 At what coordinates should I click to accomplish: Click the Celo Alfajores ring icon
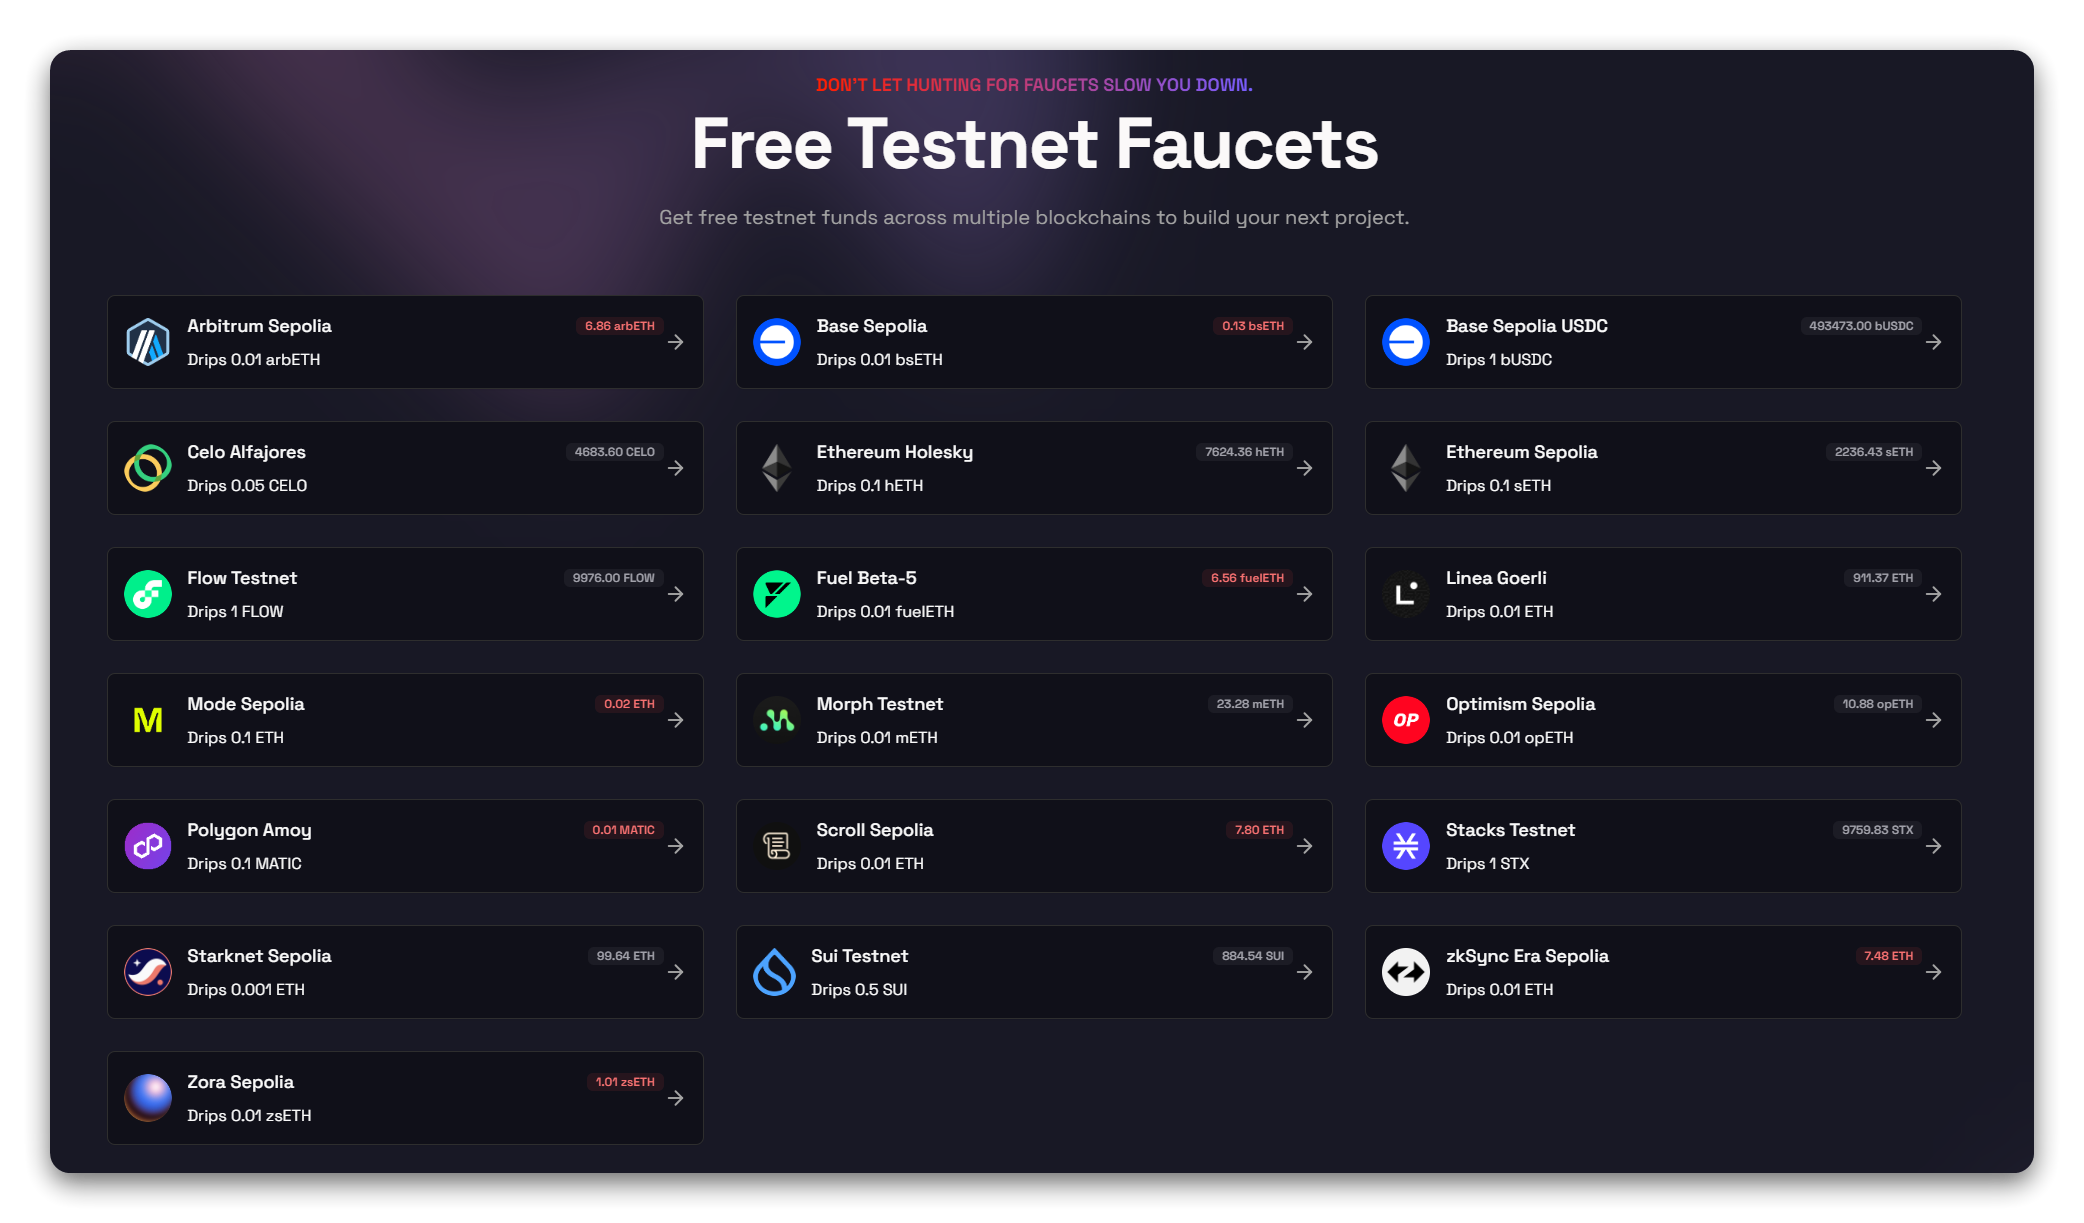click(148, 468)
